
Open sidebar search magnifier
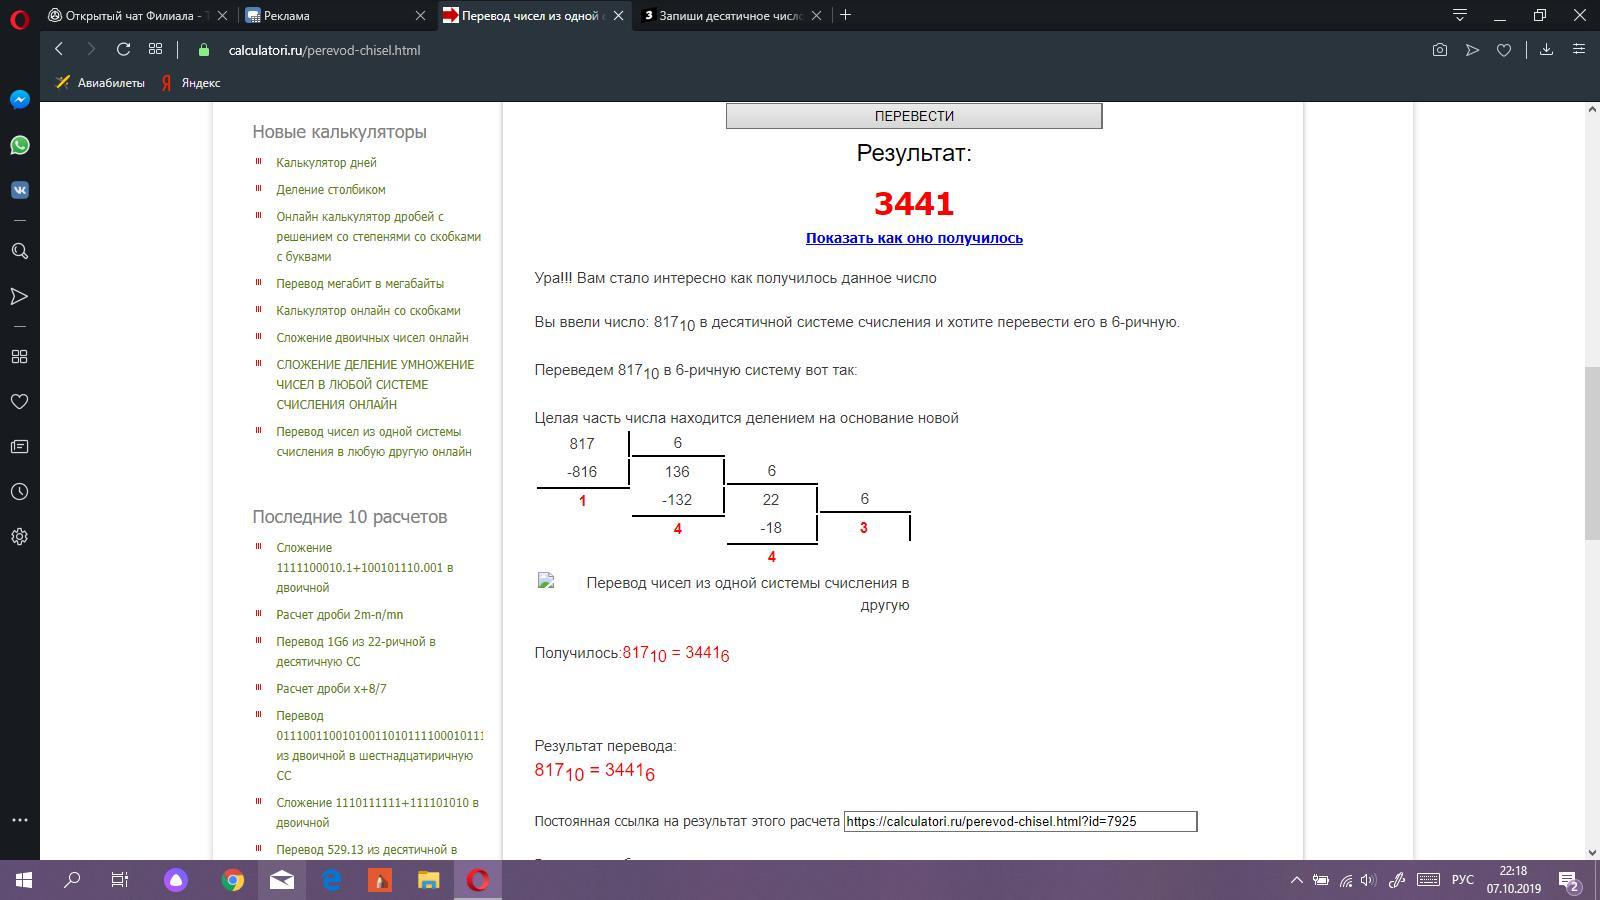coord(19,251)
